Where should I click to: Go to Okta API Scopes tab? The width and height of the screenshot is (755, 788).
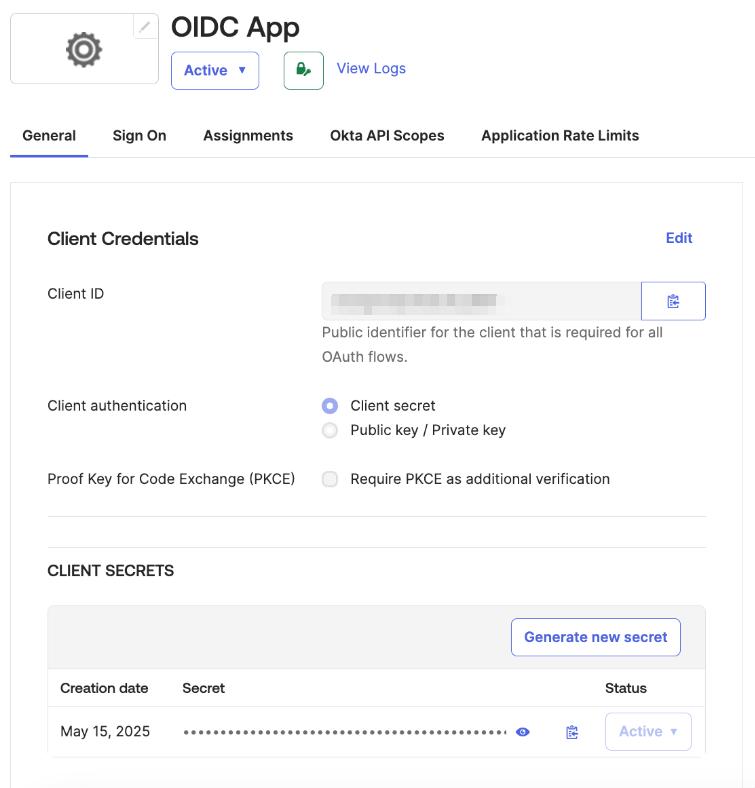coord(387,136)
